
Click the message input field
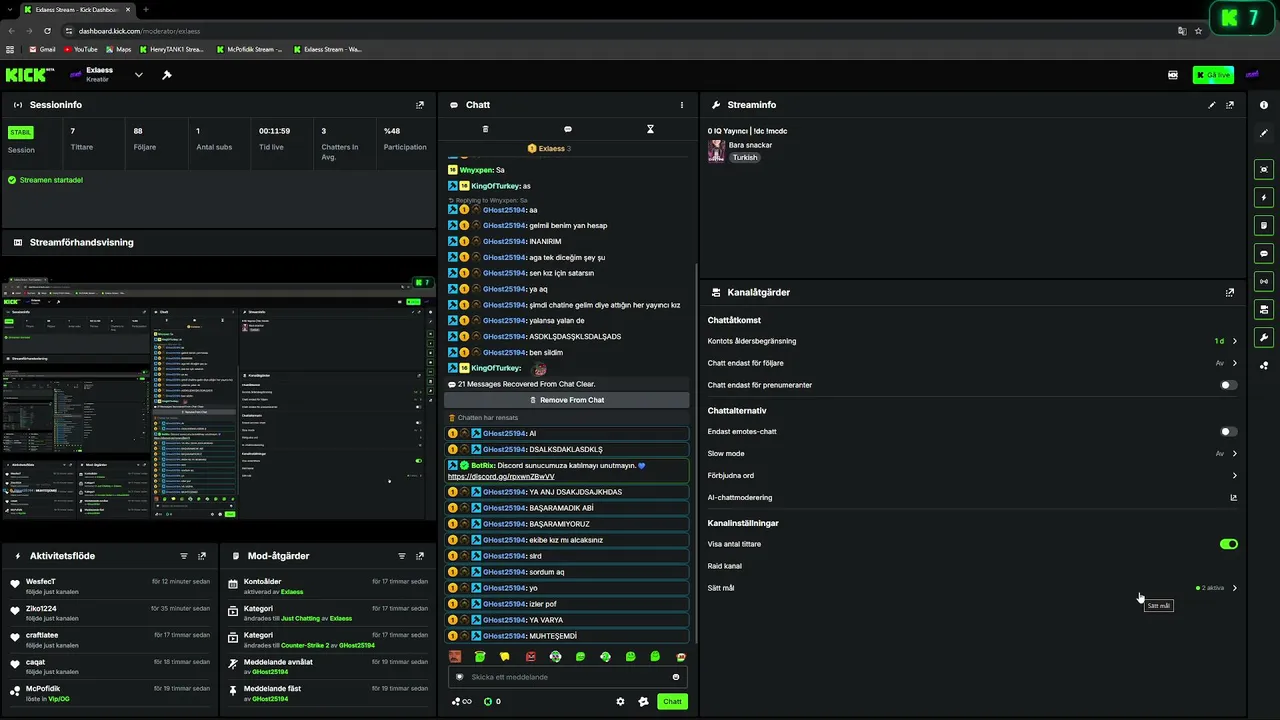click(567, 677)
